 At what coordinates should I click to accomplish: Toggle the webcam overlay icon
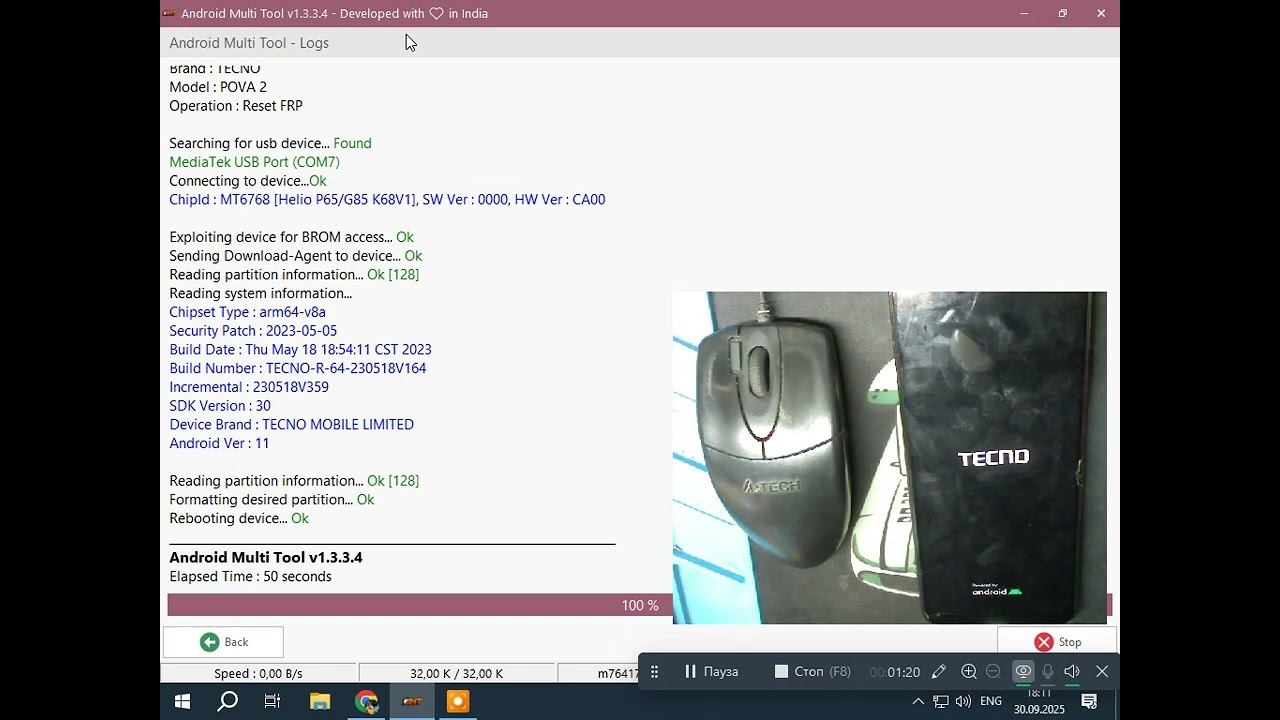point(1023,672)
